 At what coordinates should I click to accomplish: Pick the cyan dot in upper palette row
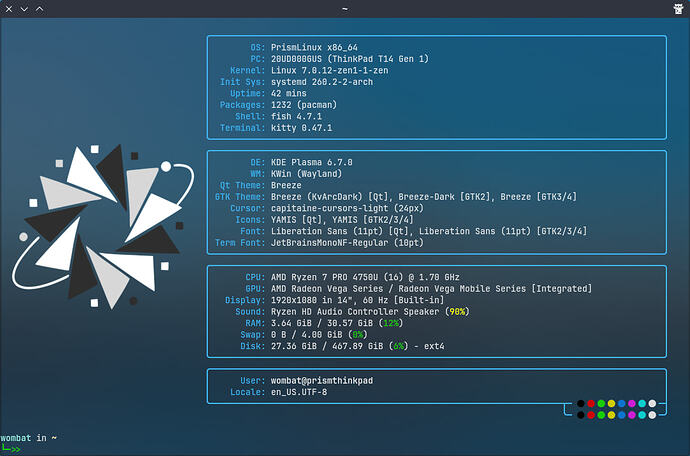click(x=642, y=404)
